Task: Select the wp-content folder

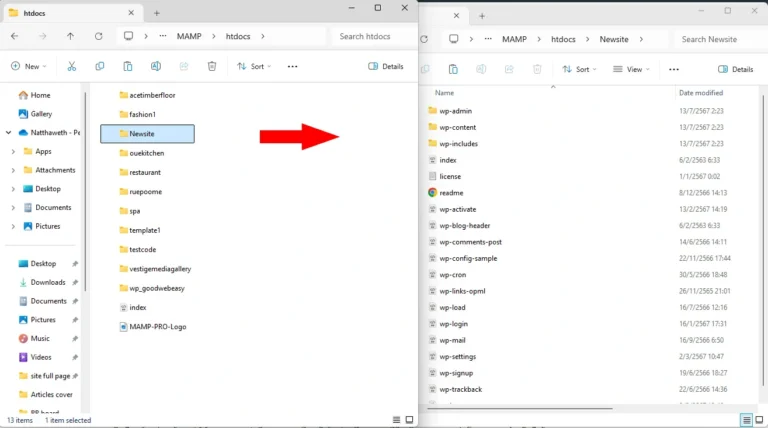Action: pyautogui.click(x=452, y=127)
